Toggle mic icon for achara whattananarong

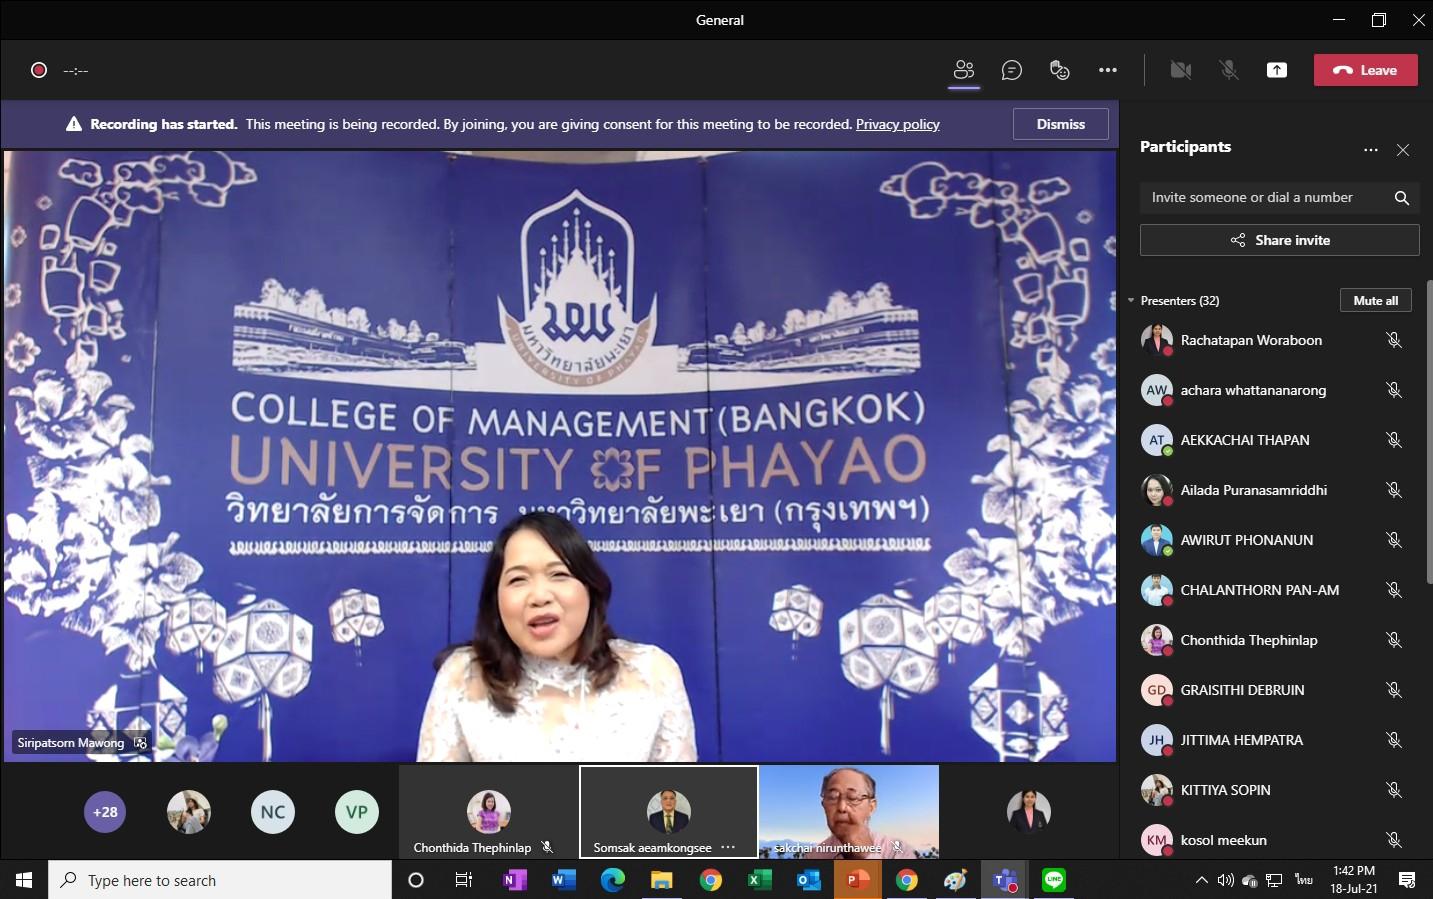click(1394, 390)
